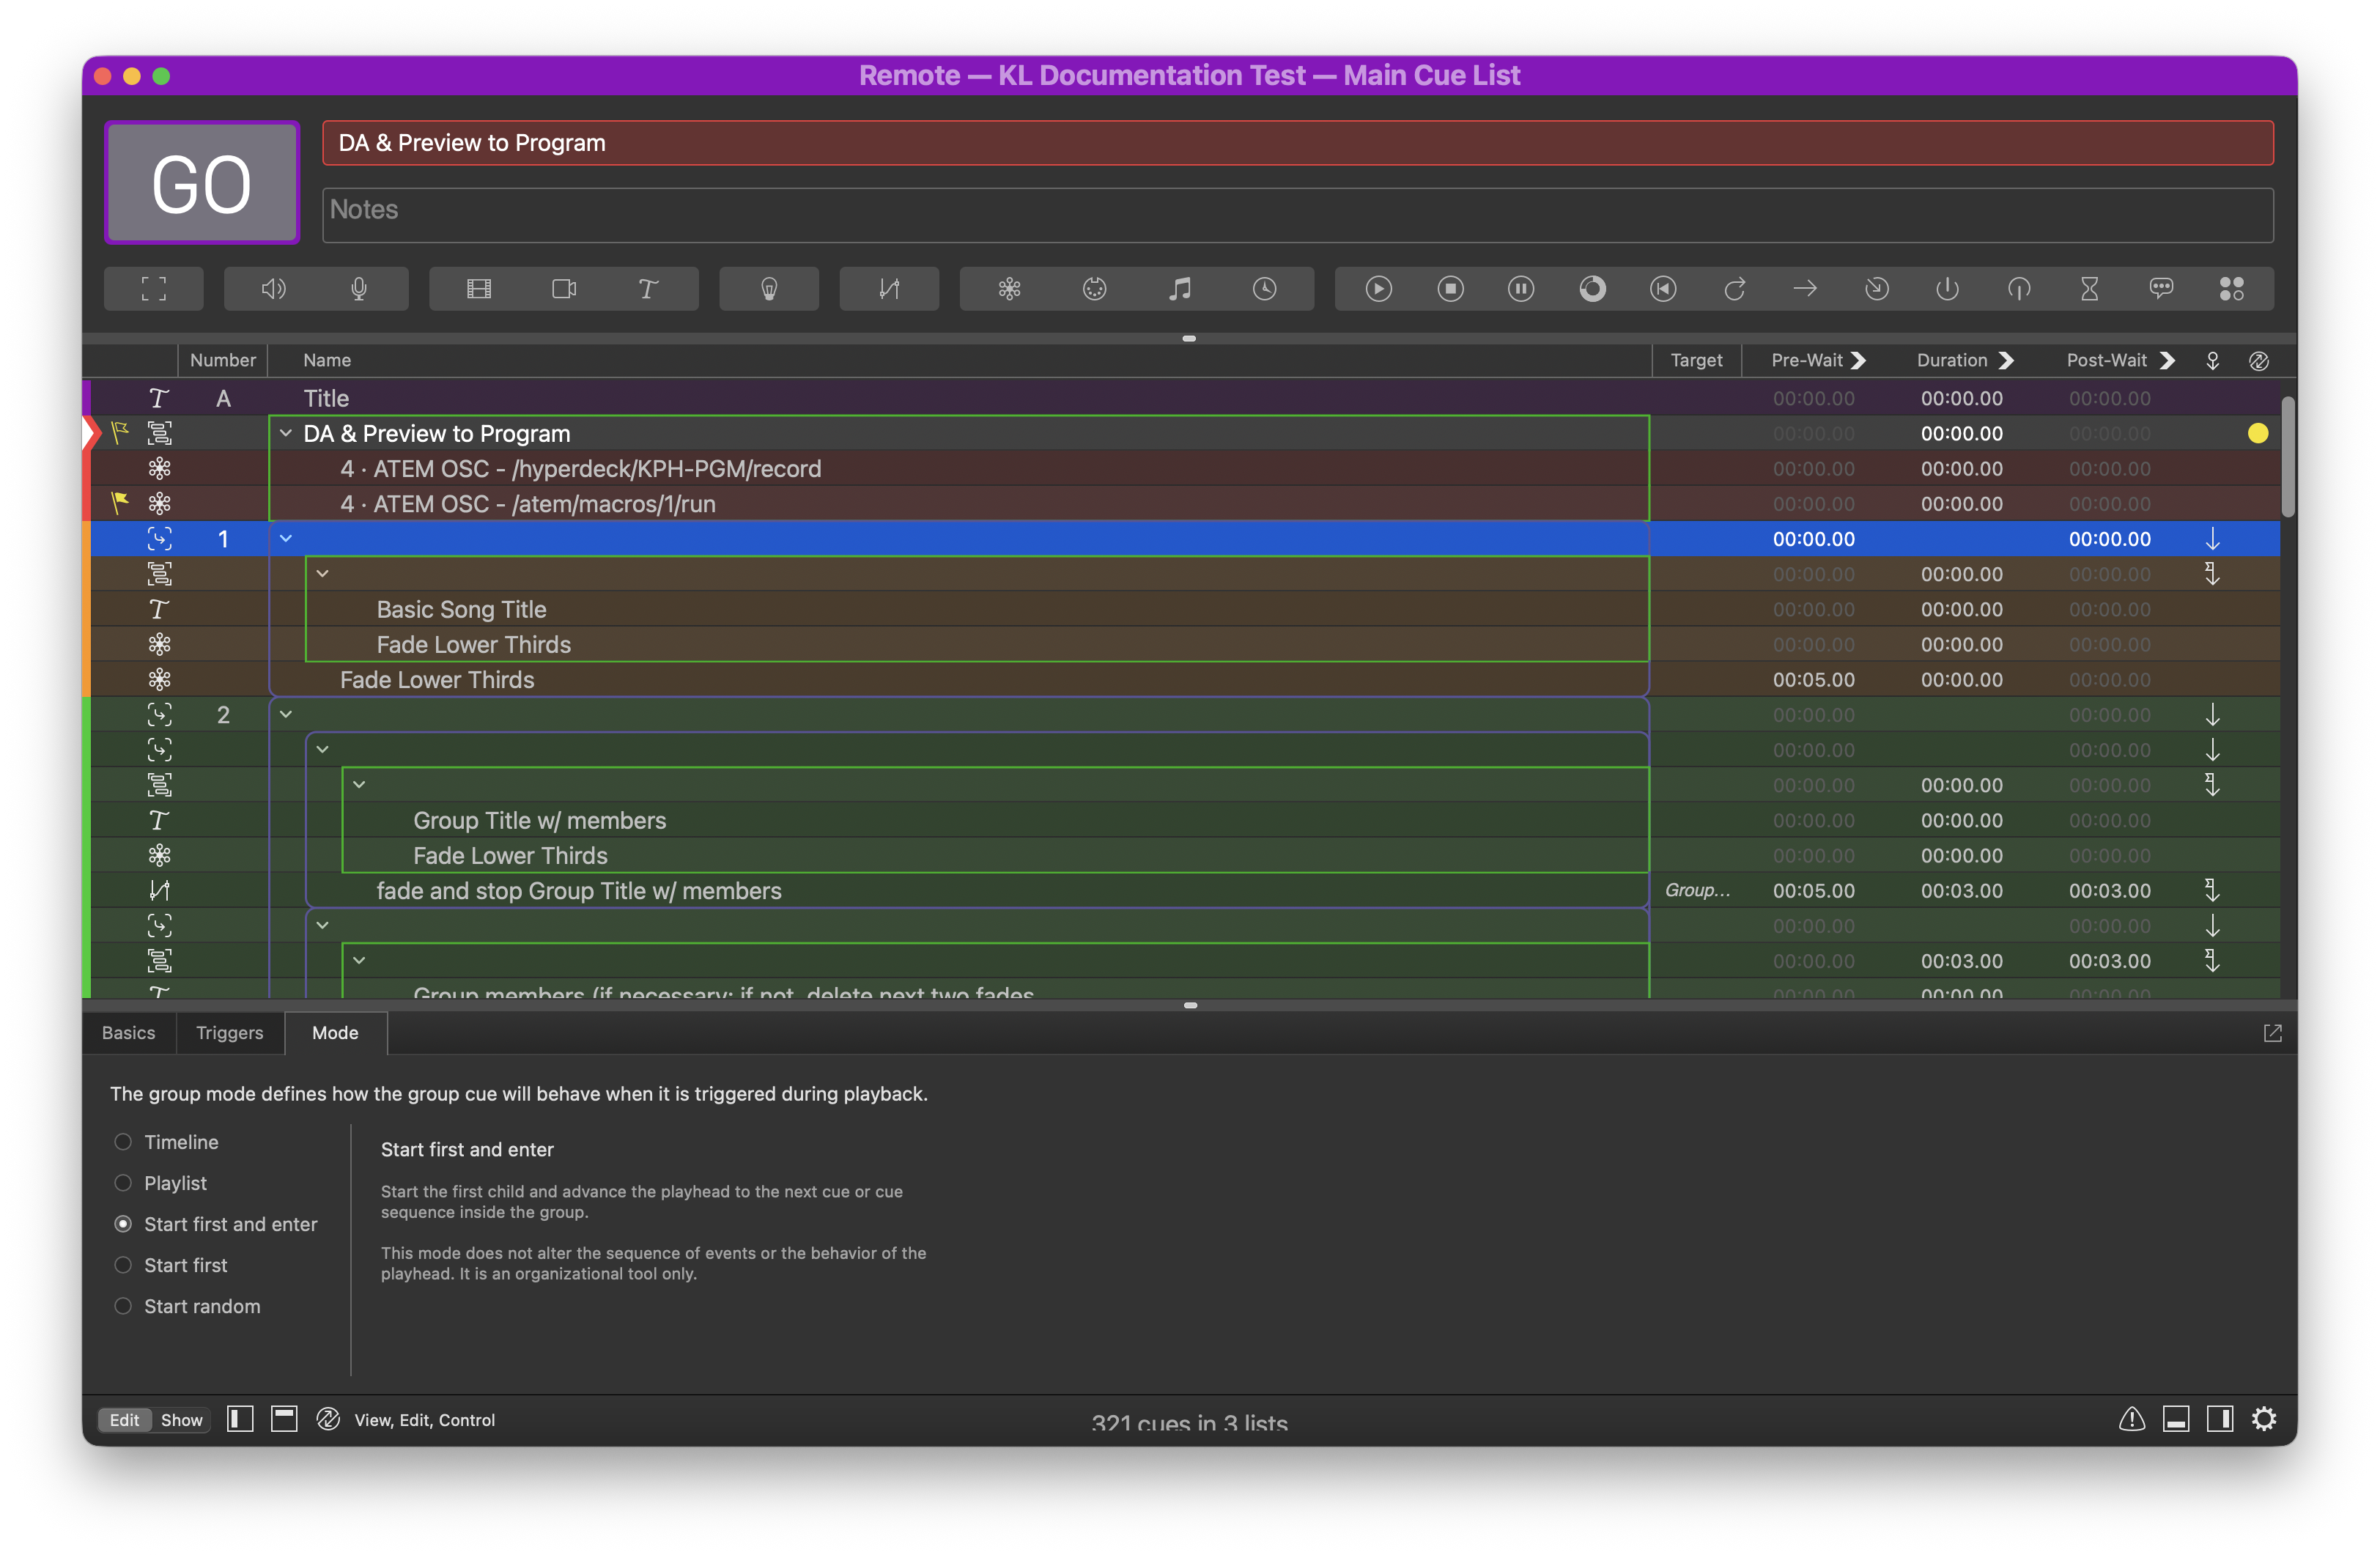The width and height of the screenshot is (2380, 1555).
Task: Collapse group cue number 1
Action: [286, 539]
